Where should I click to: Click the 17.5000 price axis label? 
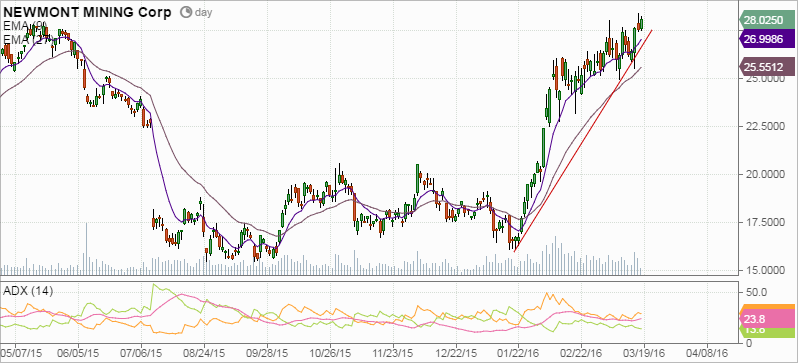[x=764, y=222]
